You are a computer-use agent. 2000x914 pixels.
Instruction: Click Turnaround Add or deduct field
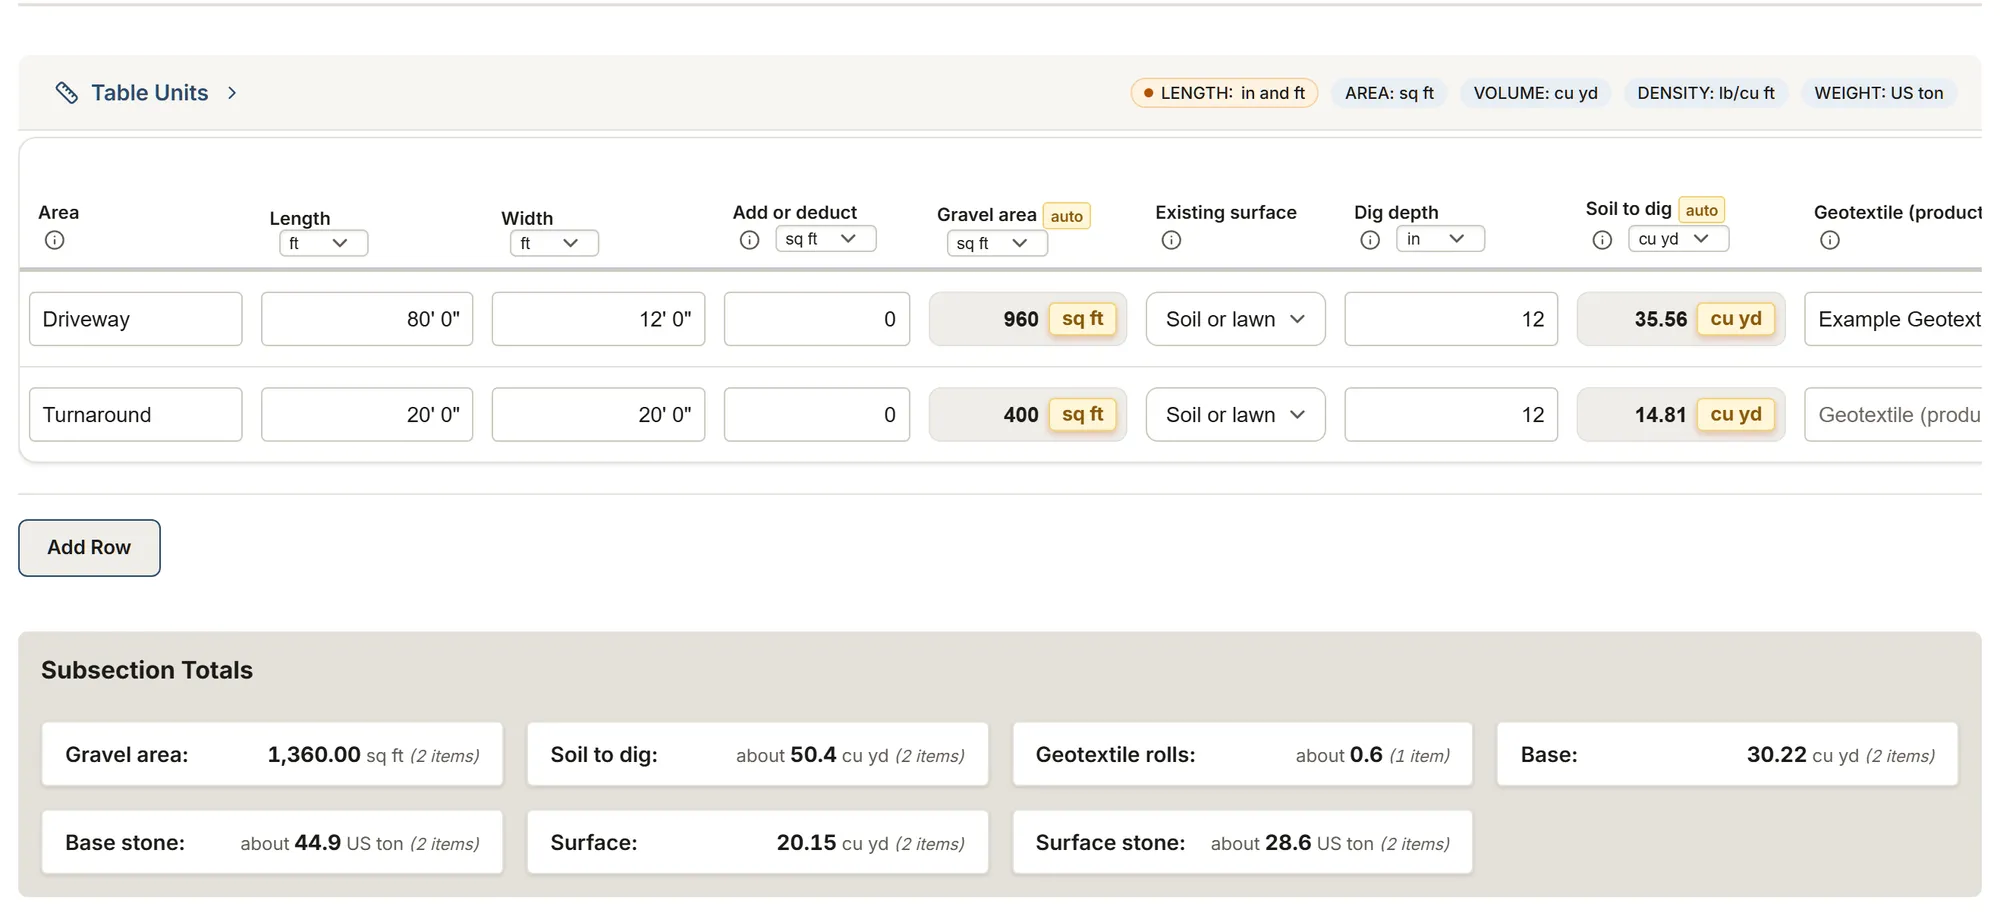point(817,415)
